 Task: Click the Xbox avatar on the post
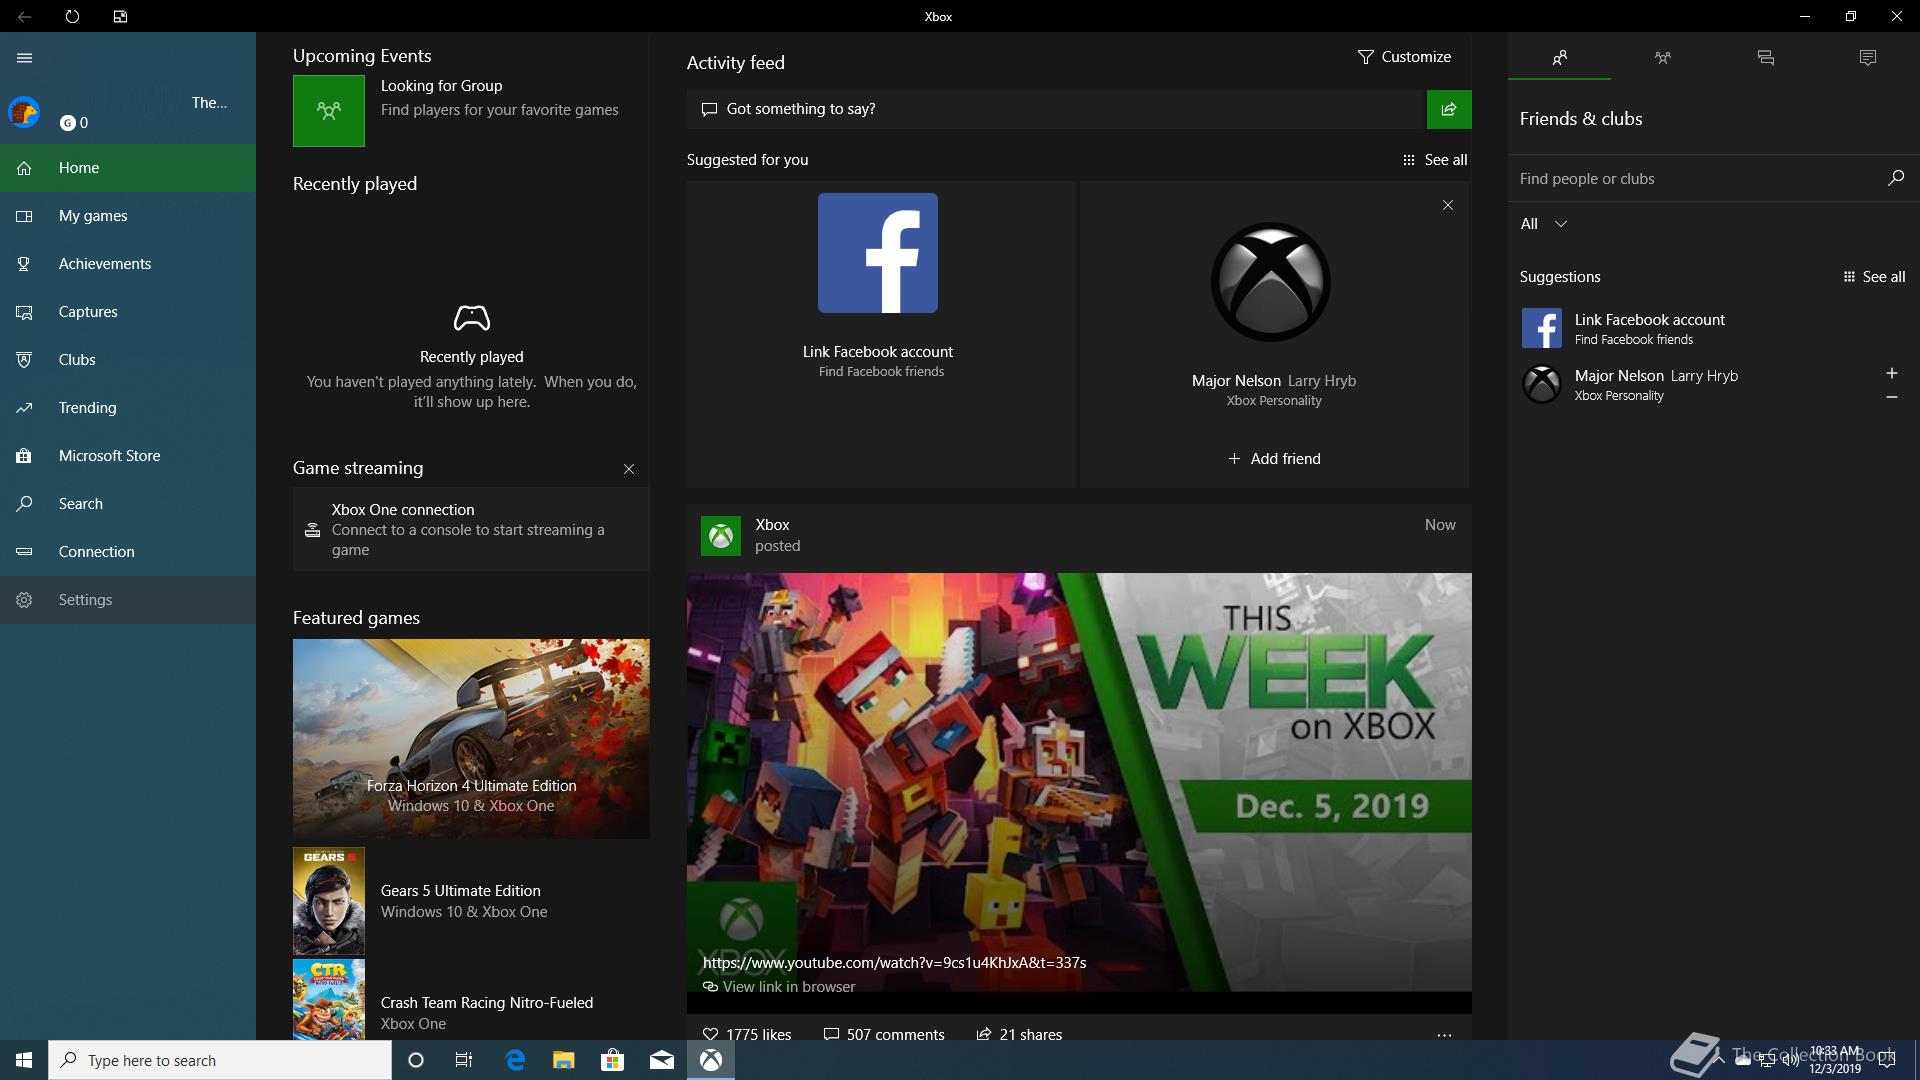tap(720, 536)
